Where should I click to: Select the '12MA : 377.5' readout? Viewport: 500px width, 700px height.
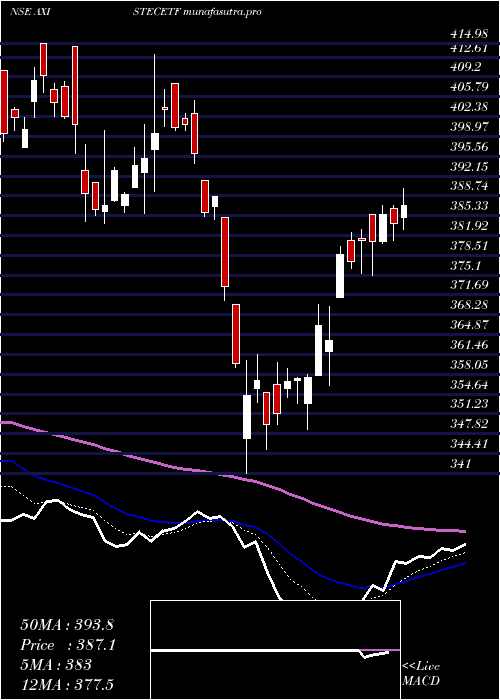tap(66, 684)
